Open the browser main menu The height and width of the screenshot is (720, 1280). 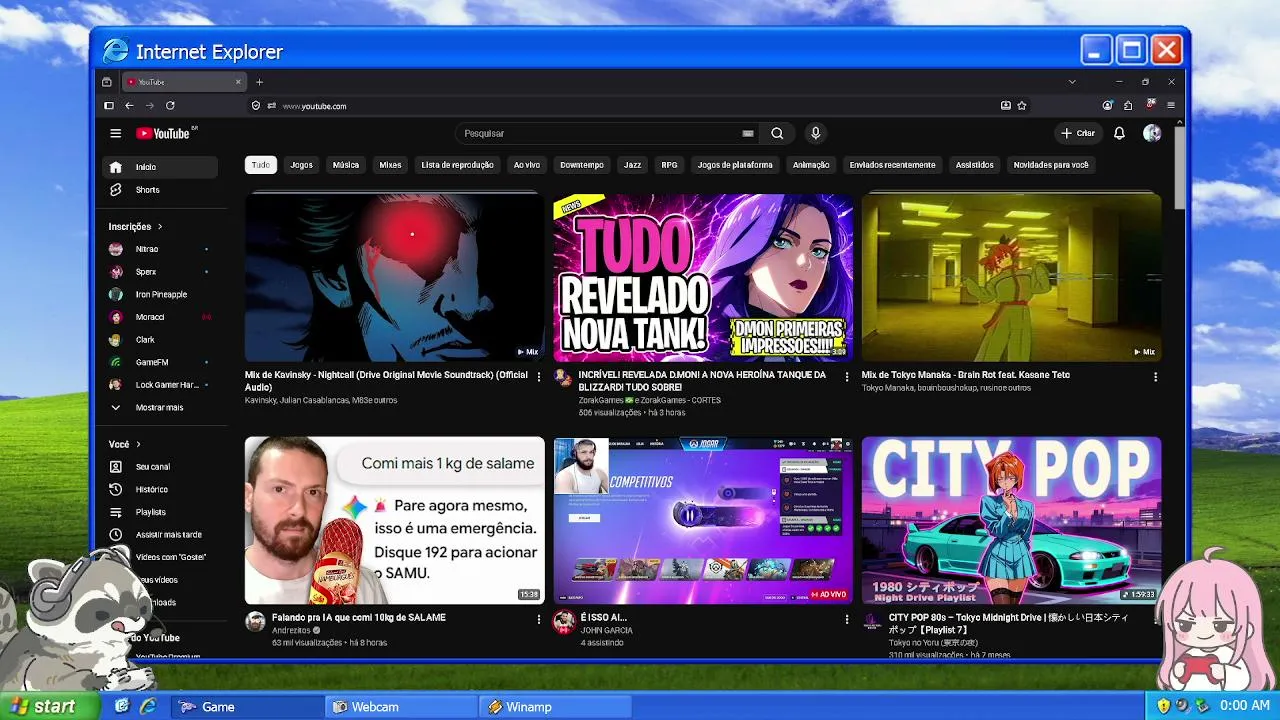(1171, 105)
